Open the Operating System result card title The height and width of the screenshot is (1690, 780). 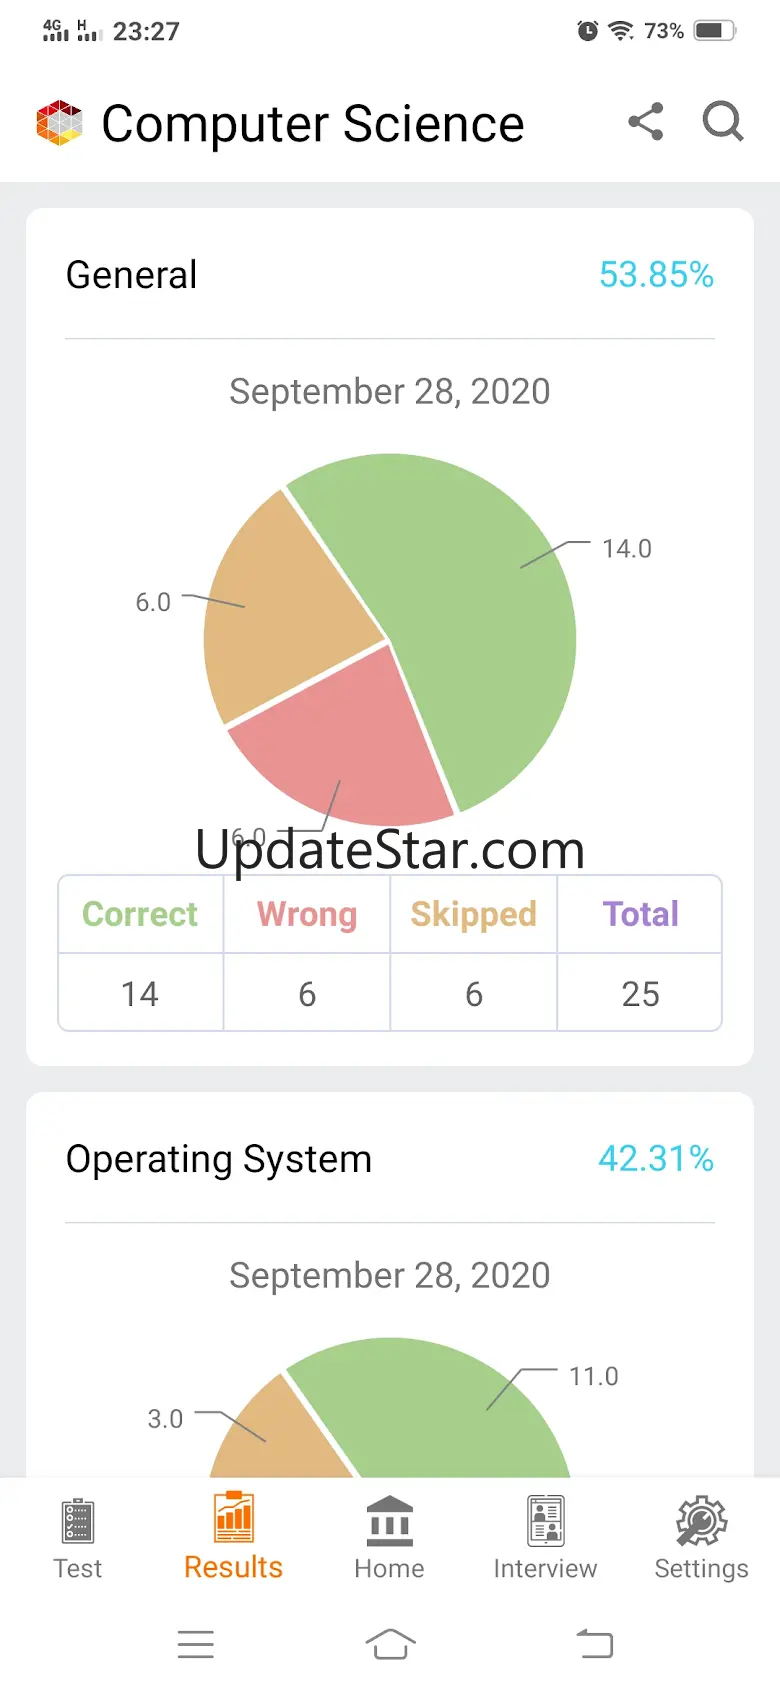[219, 1159]
